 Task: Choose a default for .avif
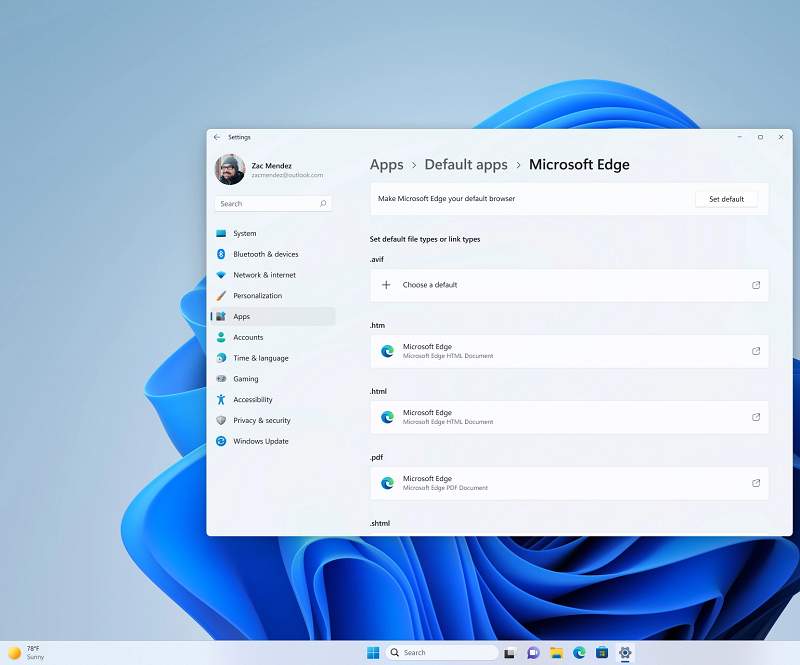569,285
